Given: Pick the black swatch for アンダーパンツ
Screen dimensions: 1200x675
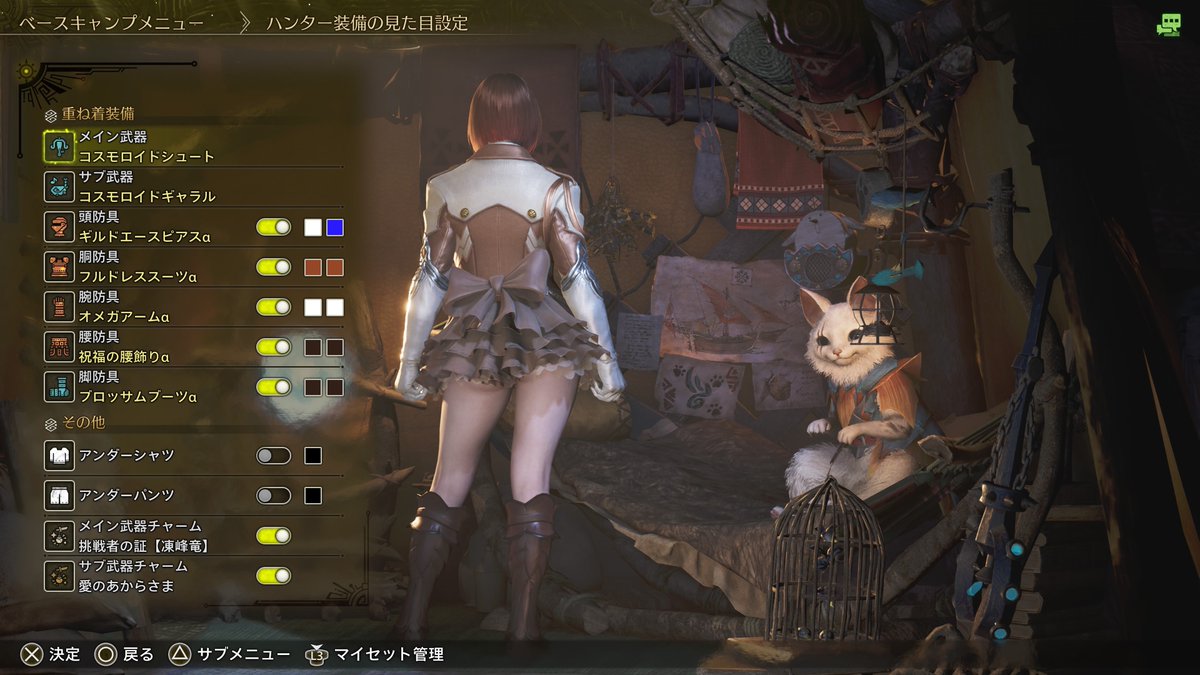Looking at the screenshot, I should [x=313, y=496].
